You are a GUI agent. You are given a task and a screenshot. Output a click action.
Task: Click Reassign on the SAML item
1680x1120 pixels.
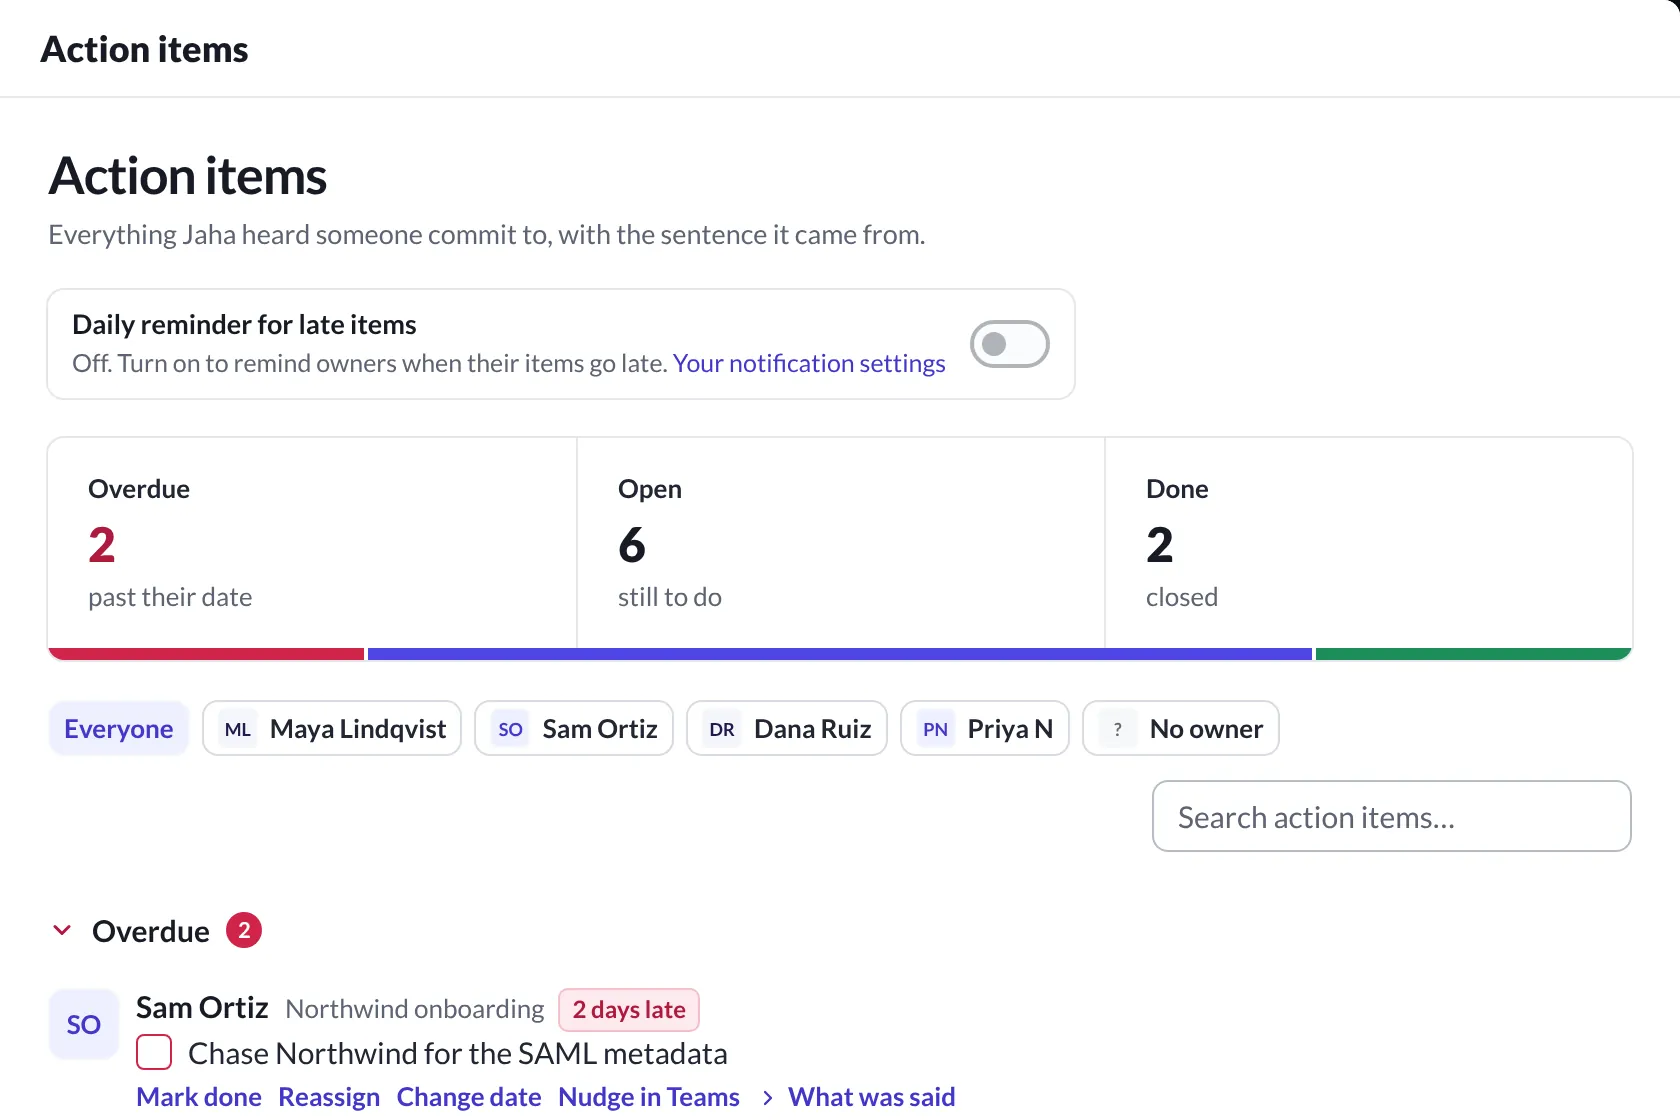329,1097
